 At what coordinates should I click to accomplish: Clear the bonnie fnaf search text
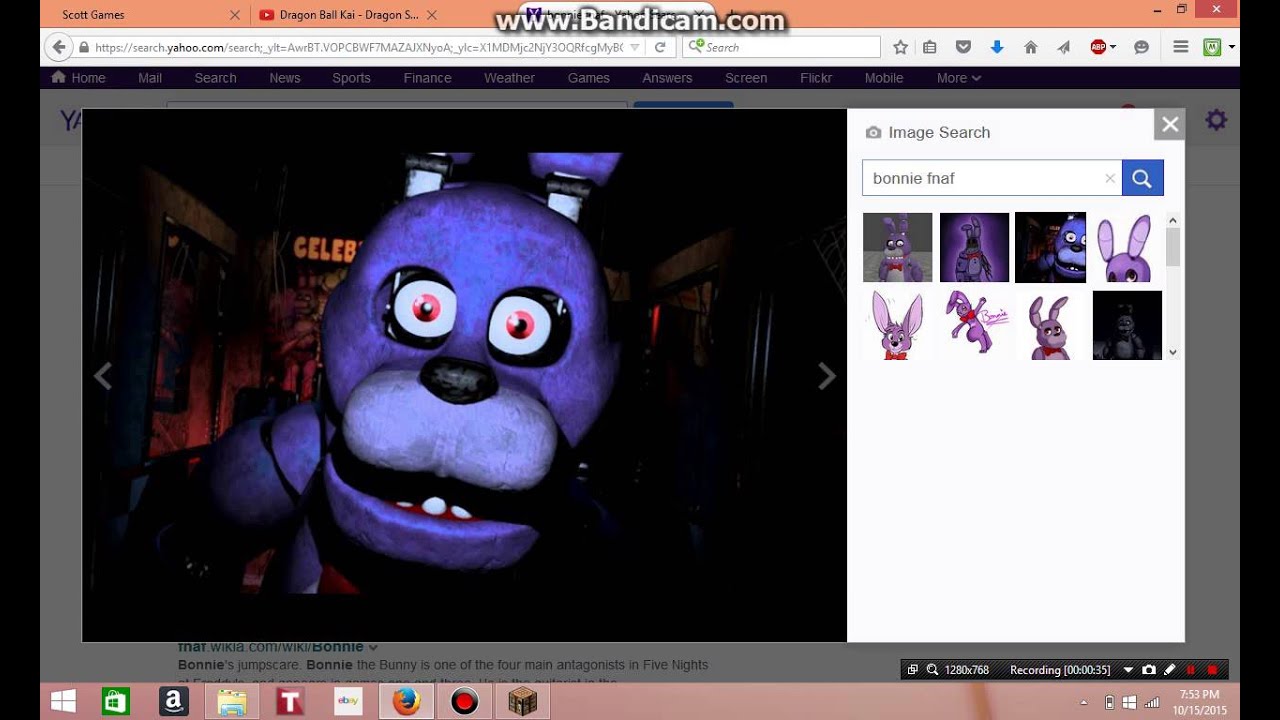click(x=1109, y=178)
